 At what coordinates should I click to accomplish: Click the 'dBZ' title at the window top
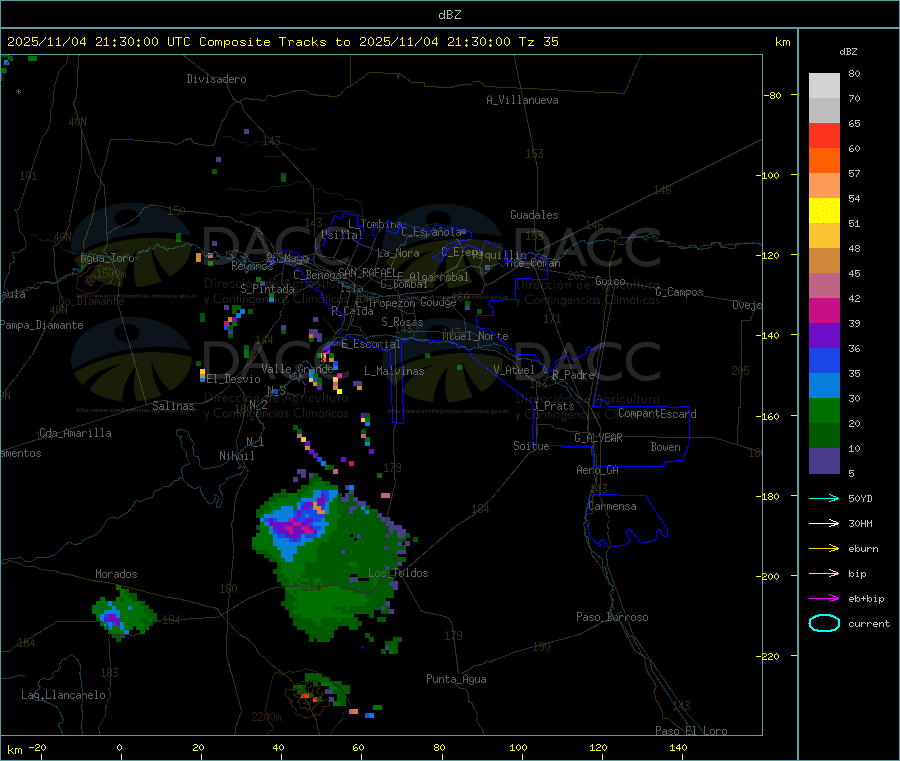pyautogui.click(x=449, y=15)
